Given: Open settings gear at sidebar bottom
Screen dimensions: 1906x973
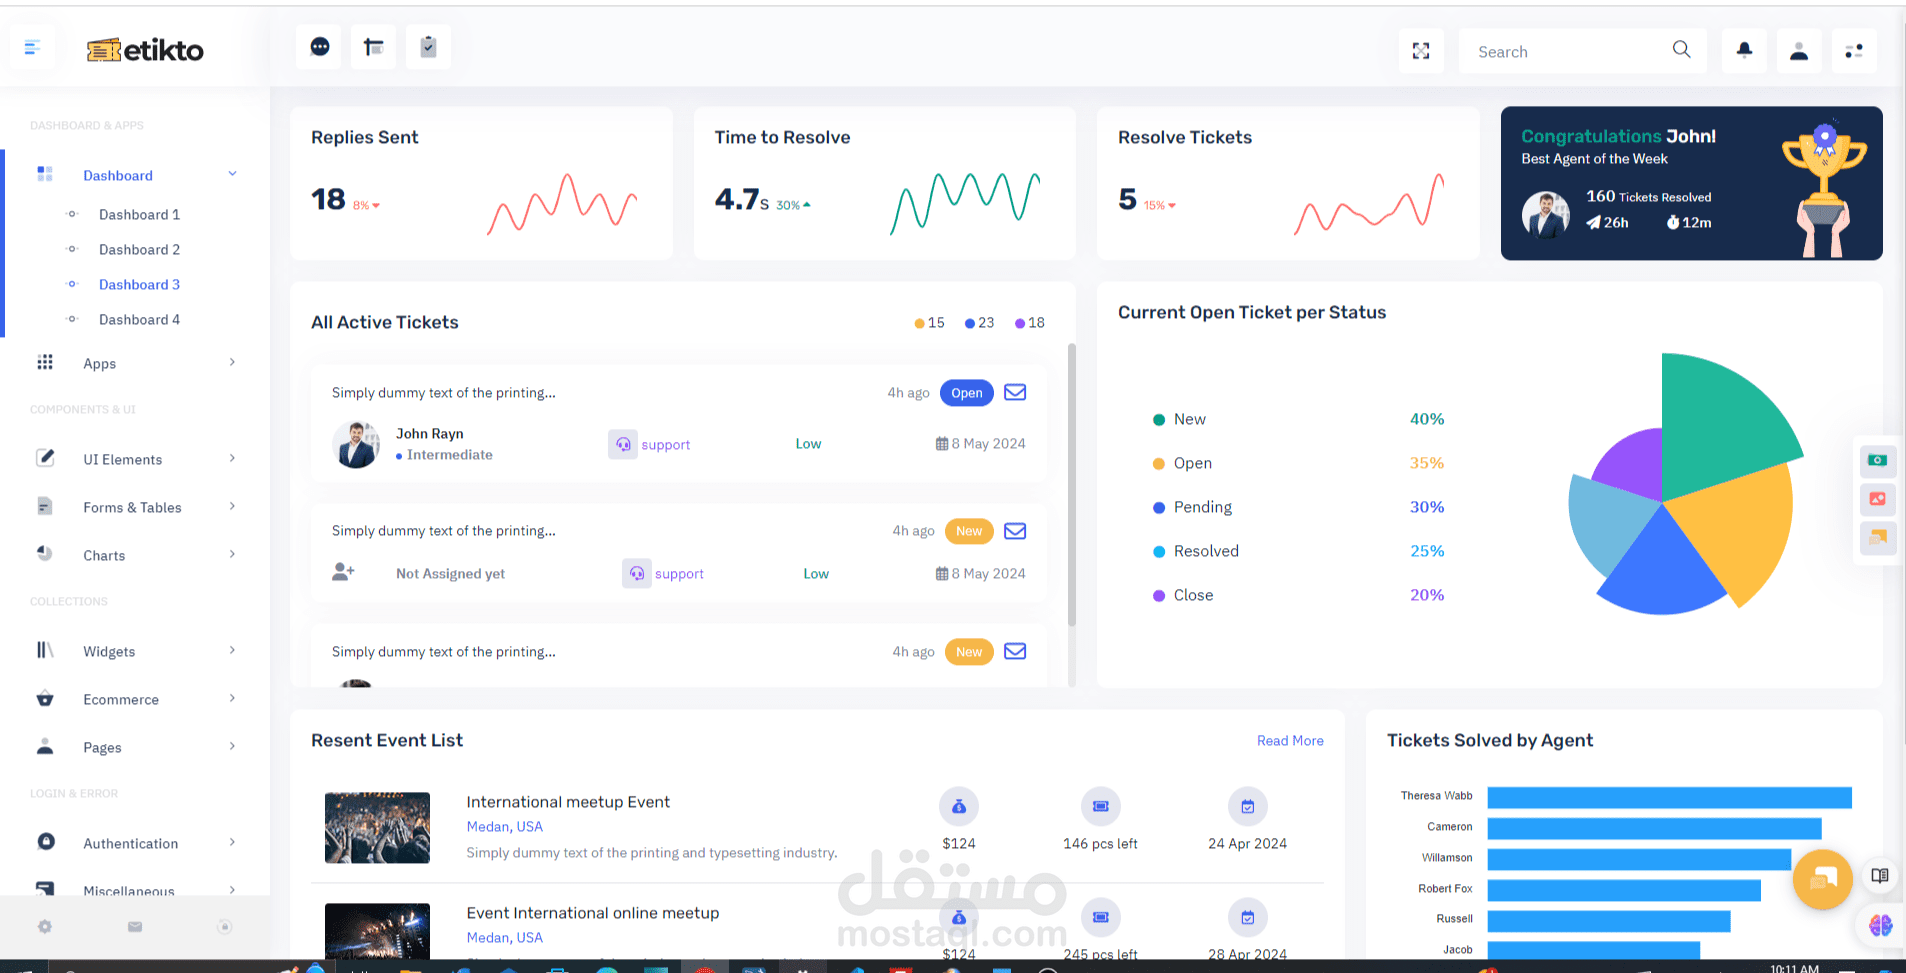Looking at the screenshot, I should [45, 927].
